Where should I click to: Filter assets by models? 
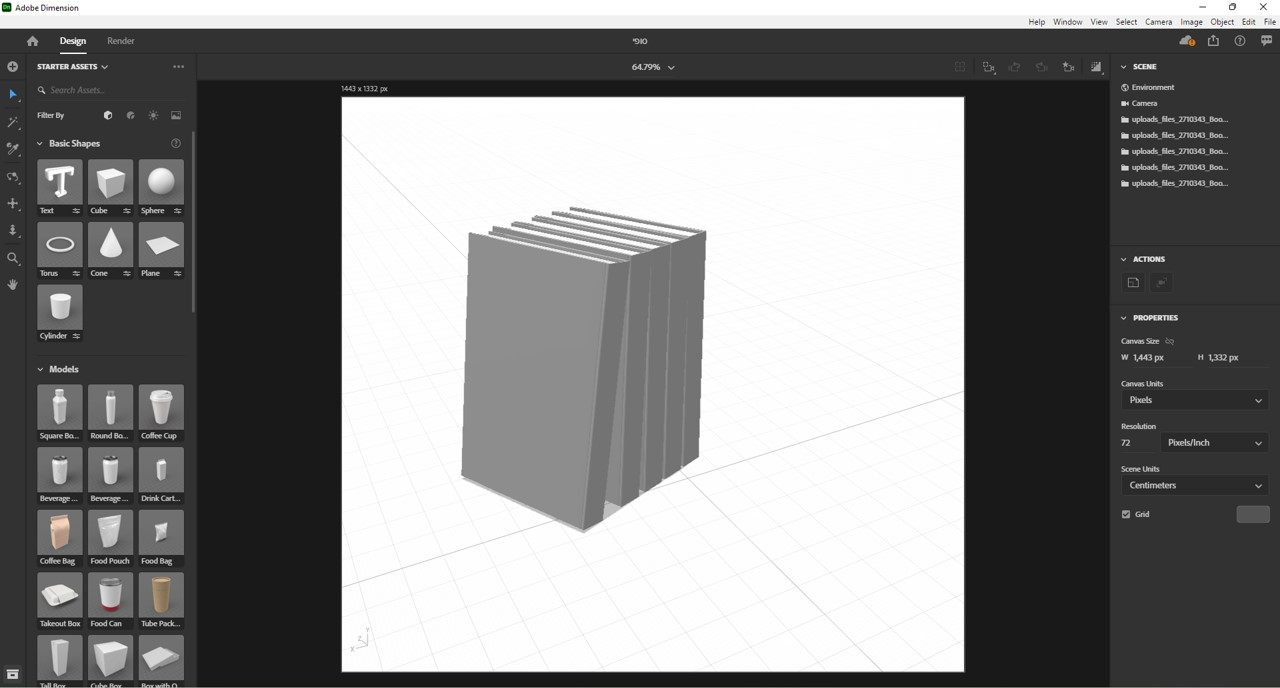[108, 115]
